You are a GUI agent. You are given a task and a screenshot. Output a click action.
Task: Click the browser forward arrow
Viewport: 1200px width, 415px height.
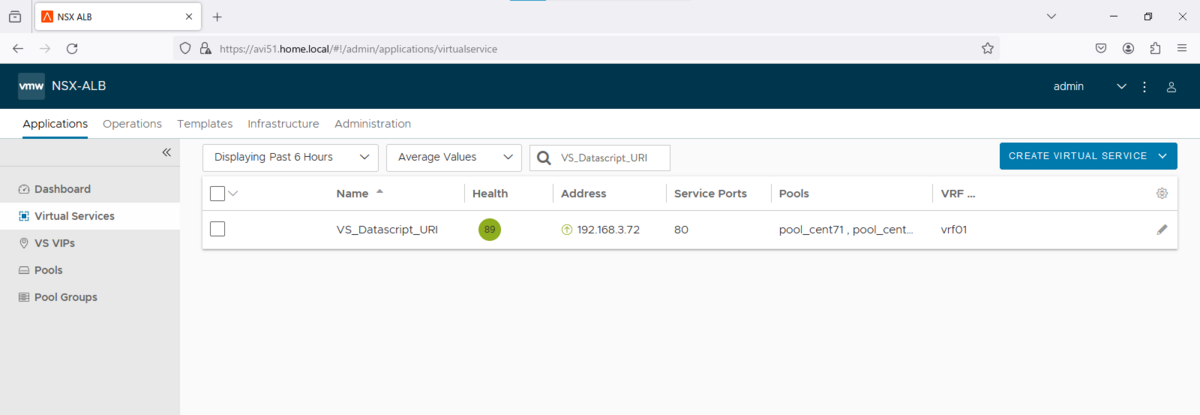click(45, 48)
